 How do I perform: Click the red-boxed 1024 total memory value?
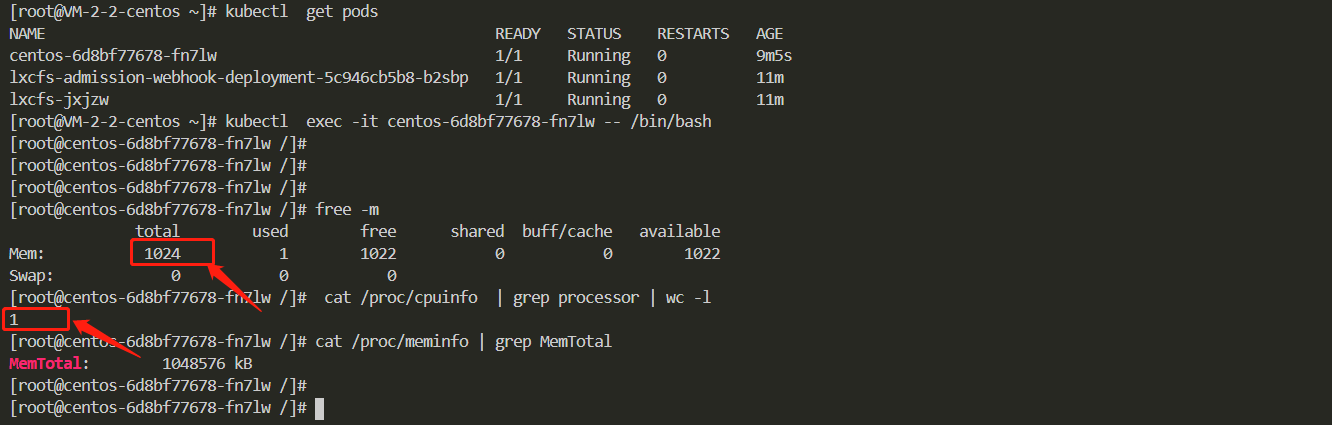pyautogui.click(x=162, y=254)
